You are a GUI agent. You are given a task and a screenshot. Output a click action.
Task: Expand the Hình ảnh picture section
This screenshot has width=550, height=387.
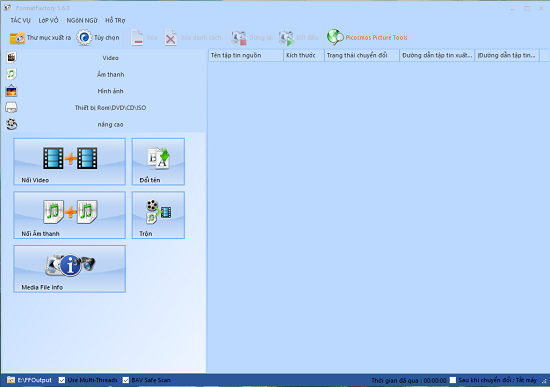(105, 91)
